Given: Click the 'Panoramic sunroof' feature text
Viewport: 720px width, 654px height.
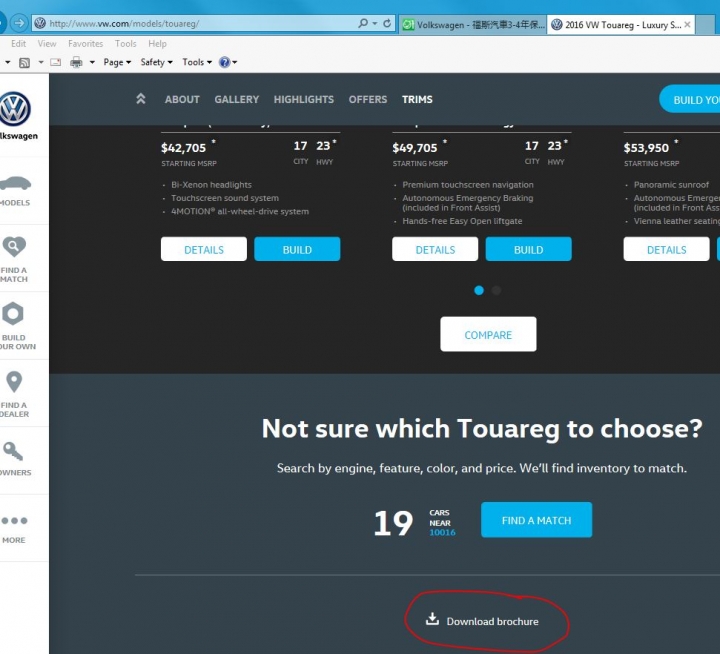Looking at the screenshot, I should pyautogui.click(x=671, y=185).
